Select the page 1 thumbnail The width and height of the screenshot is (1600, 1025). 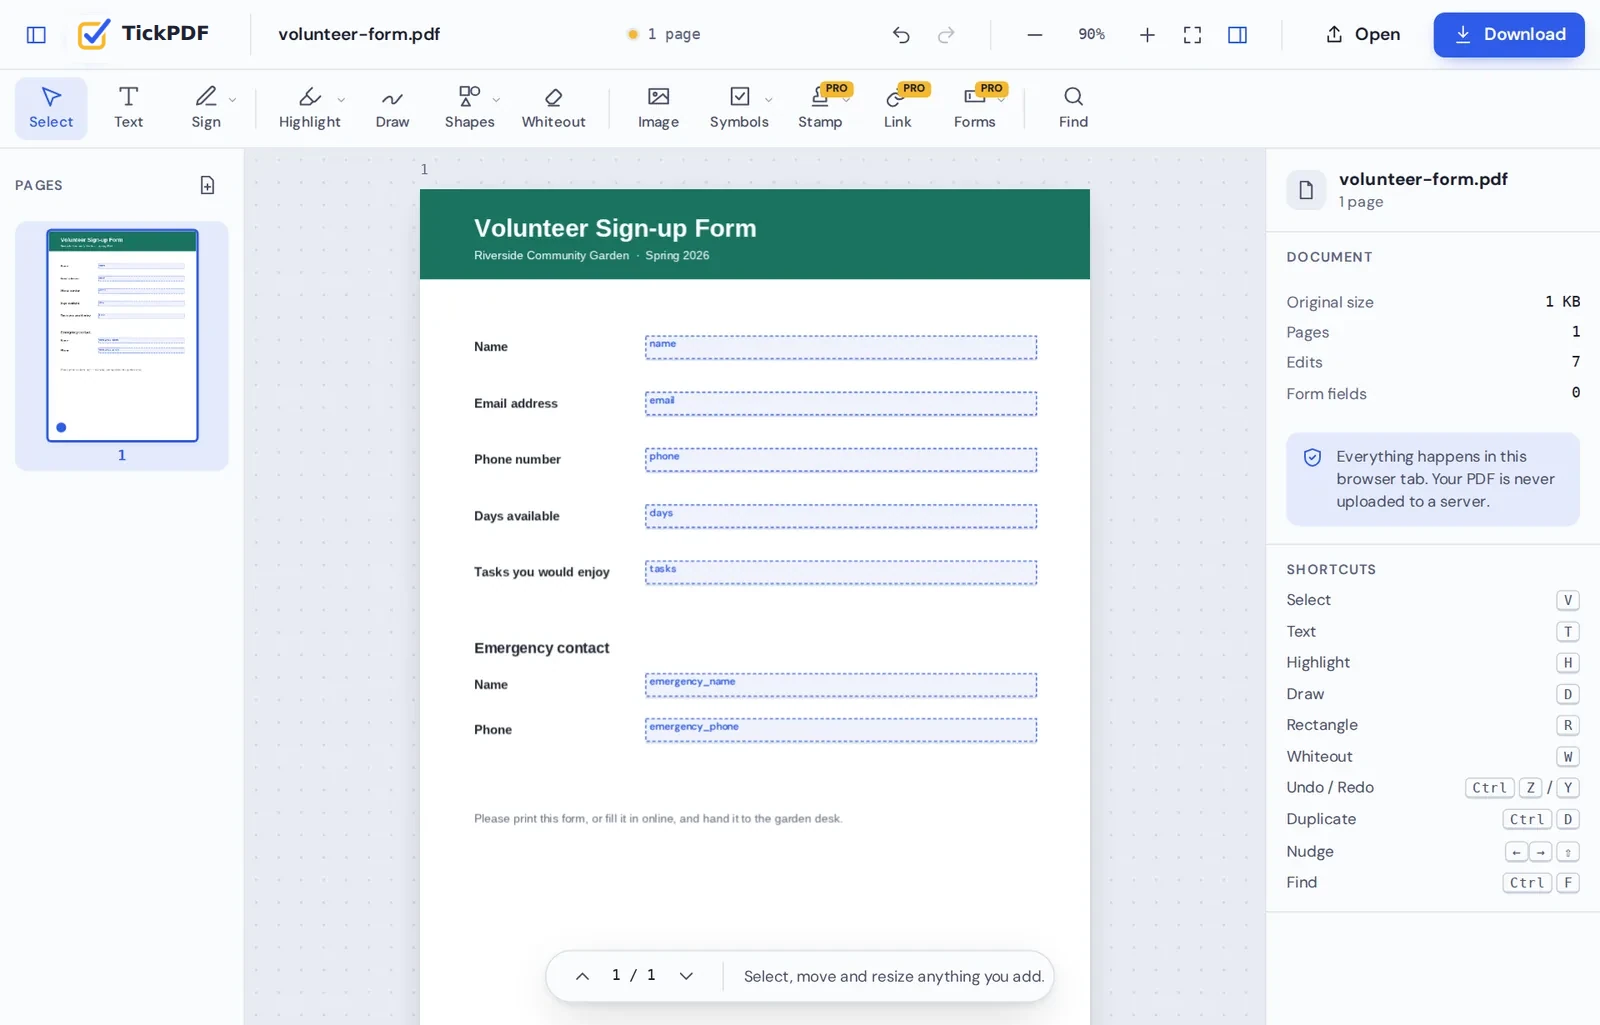coord(122,336)
